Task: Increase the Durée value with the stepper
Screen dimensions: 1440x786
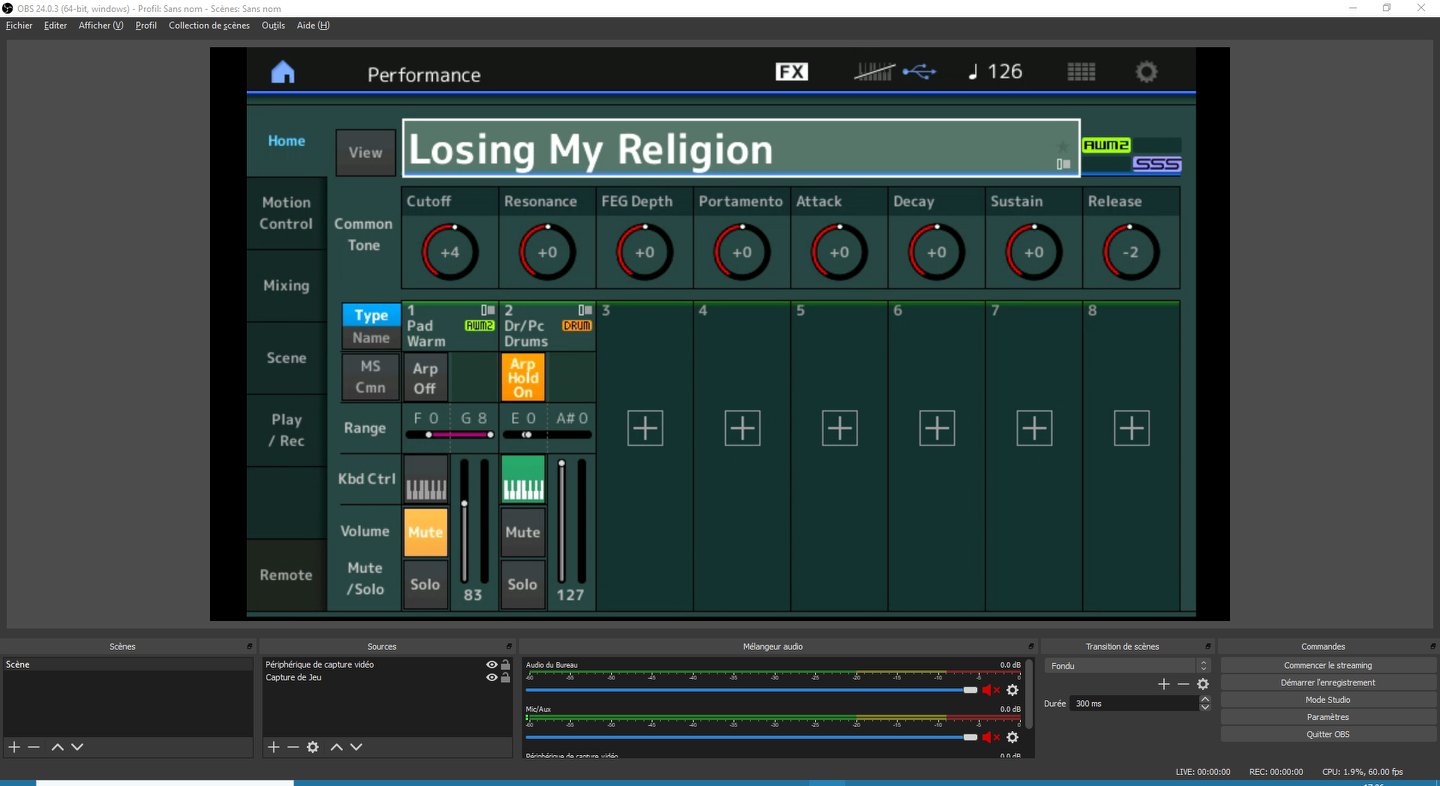Action: pyautogui.click(x=1204, y=699)
